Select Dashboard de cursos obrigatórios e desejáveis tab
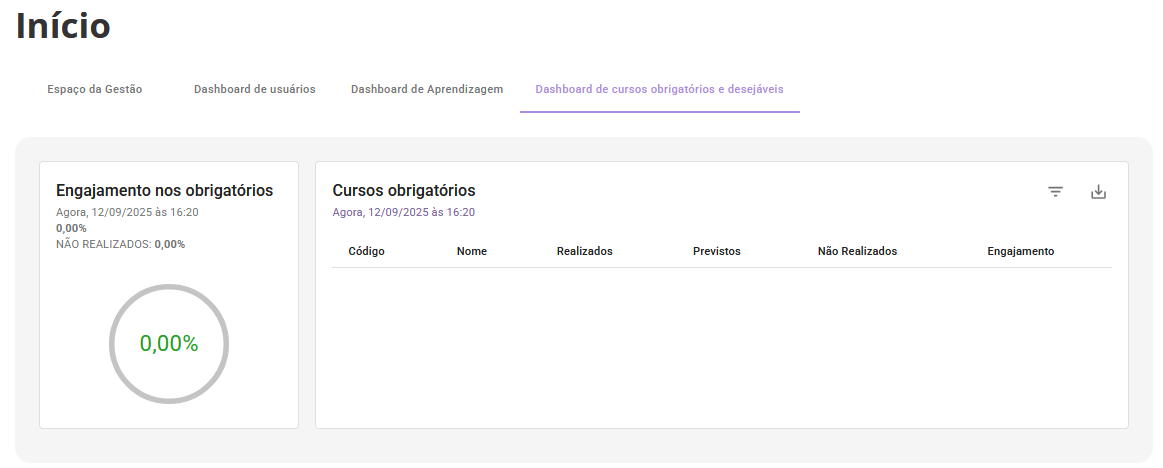This screenshot has width=1163, height=468. 659,89
